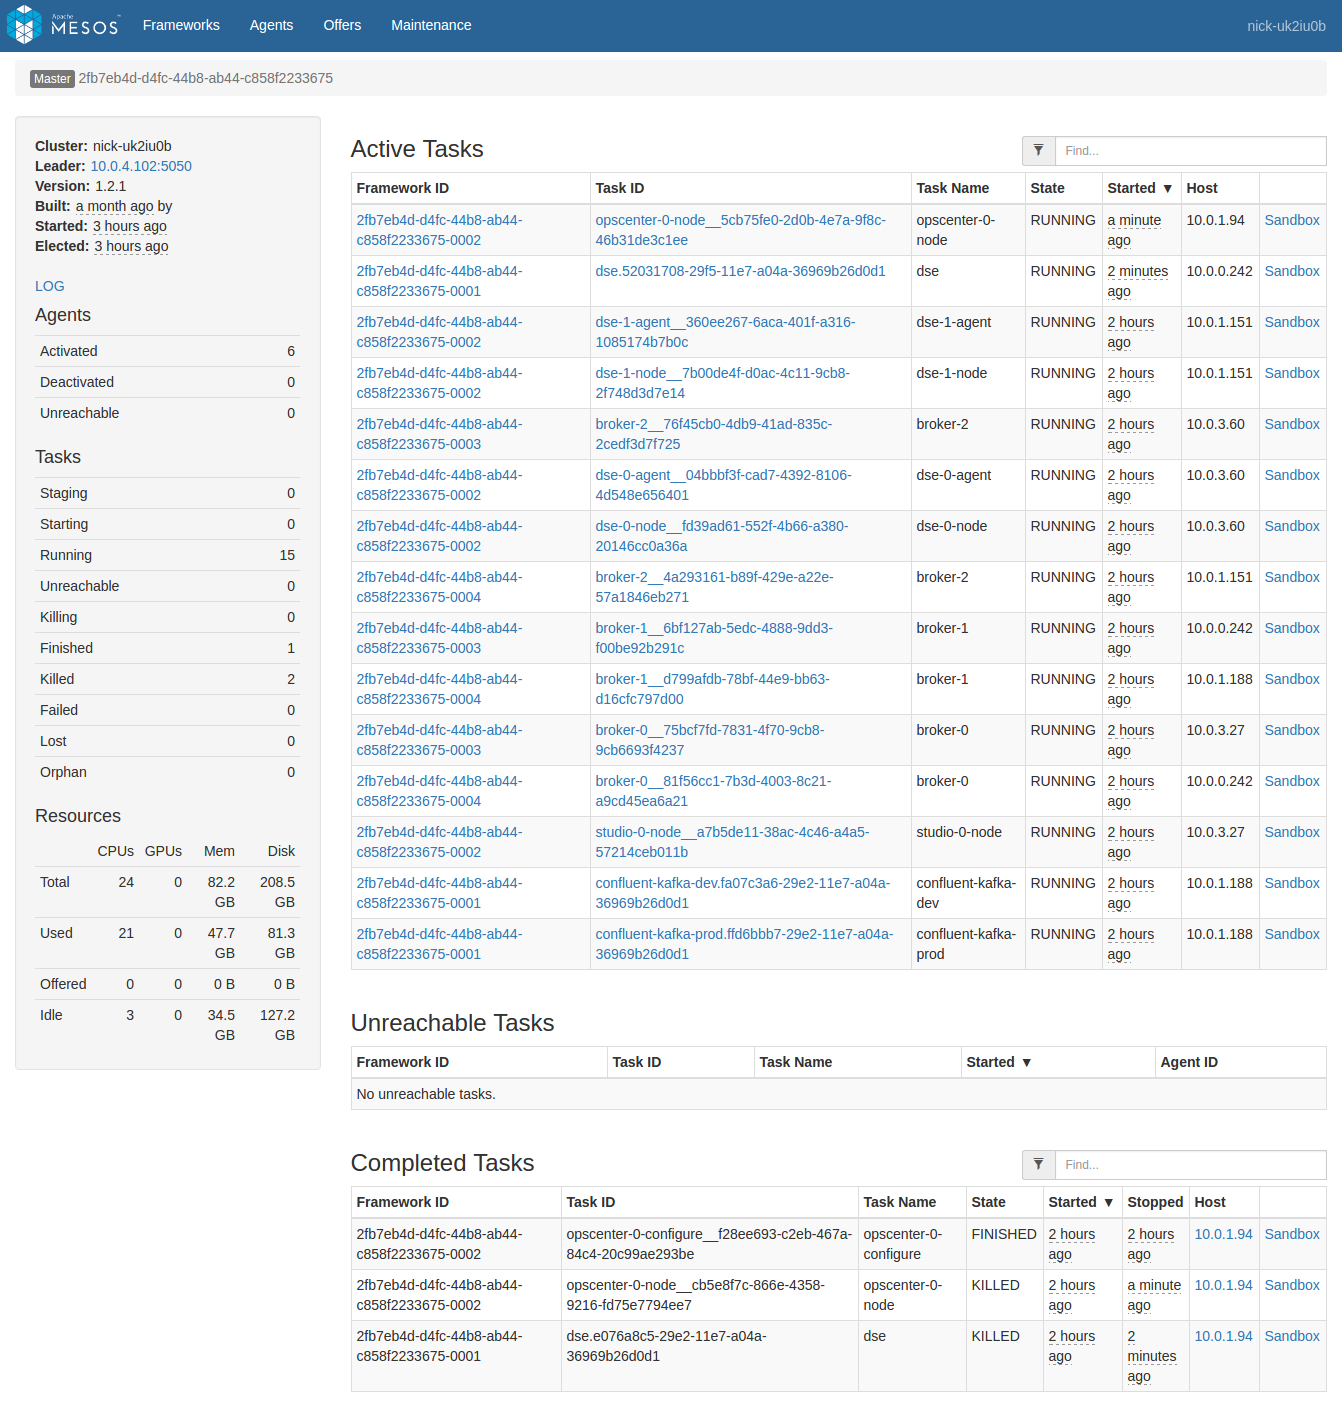Open the dse-1-node task ID link

pos(723,383)
